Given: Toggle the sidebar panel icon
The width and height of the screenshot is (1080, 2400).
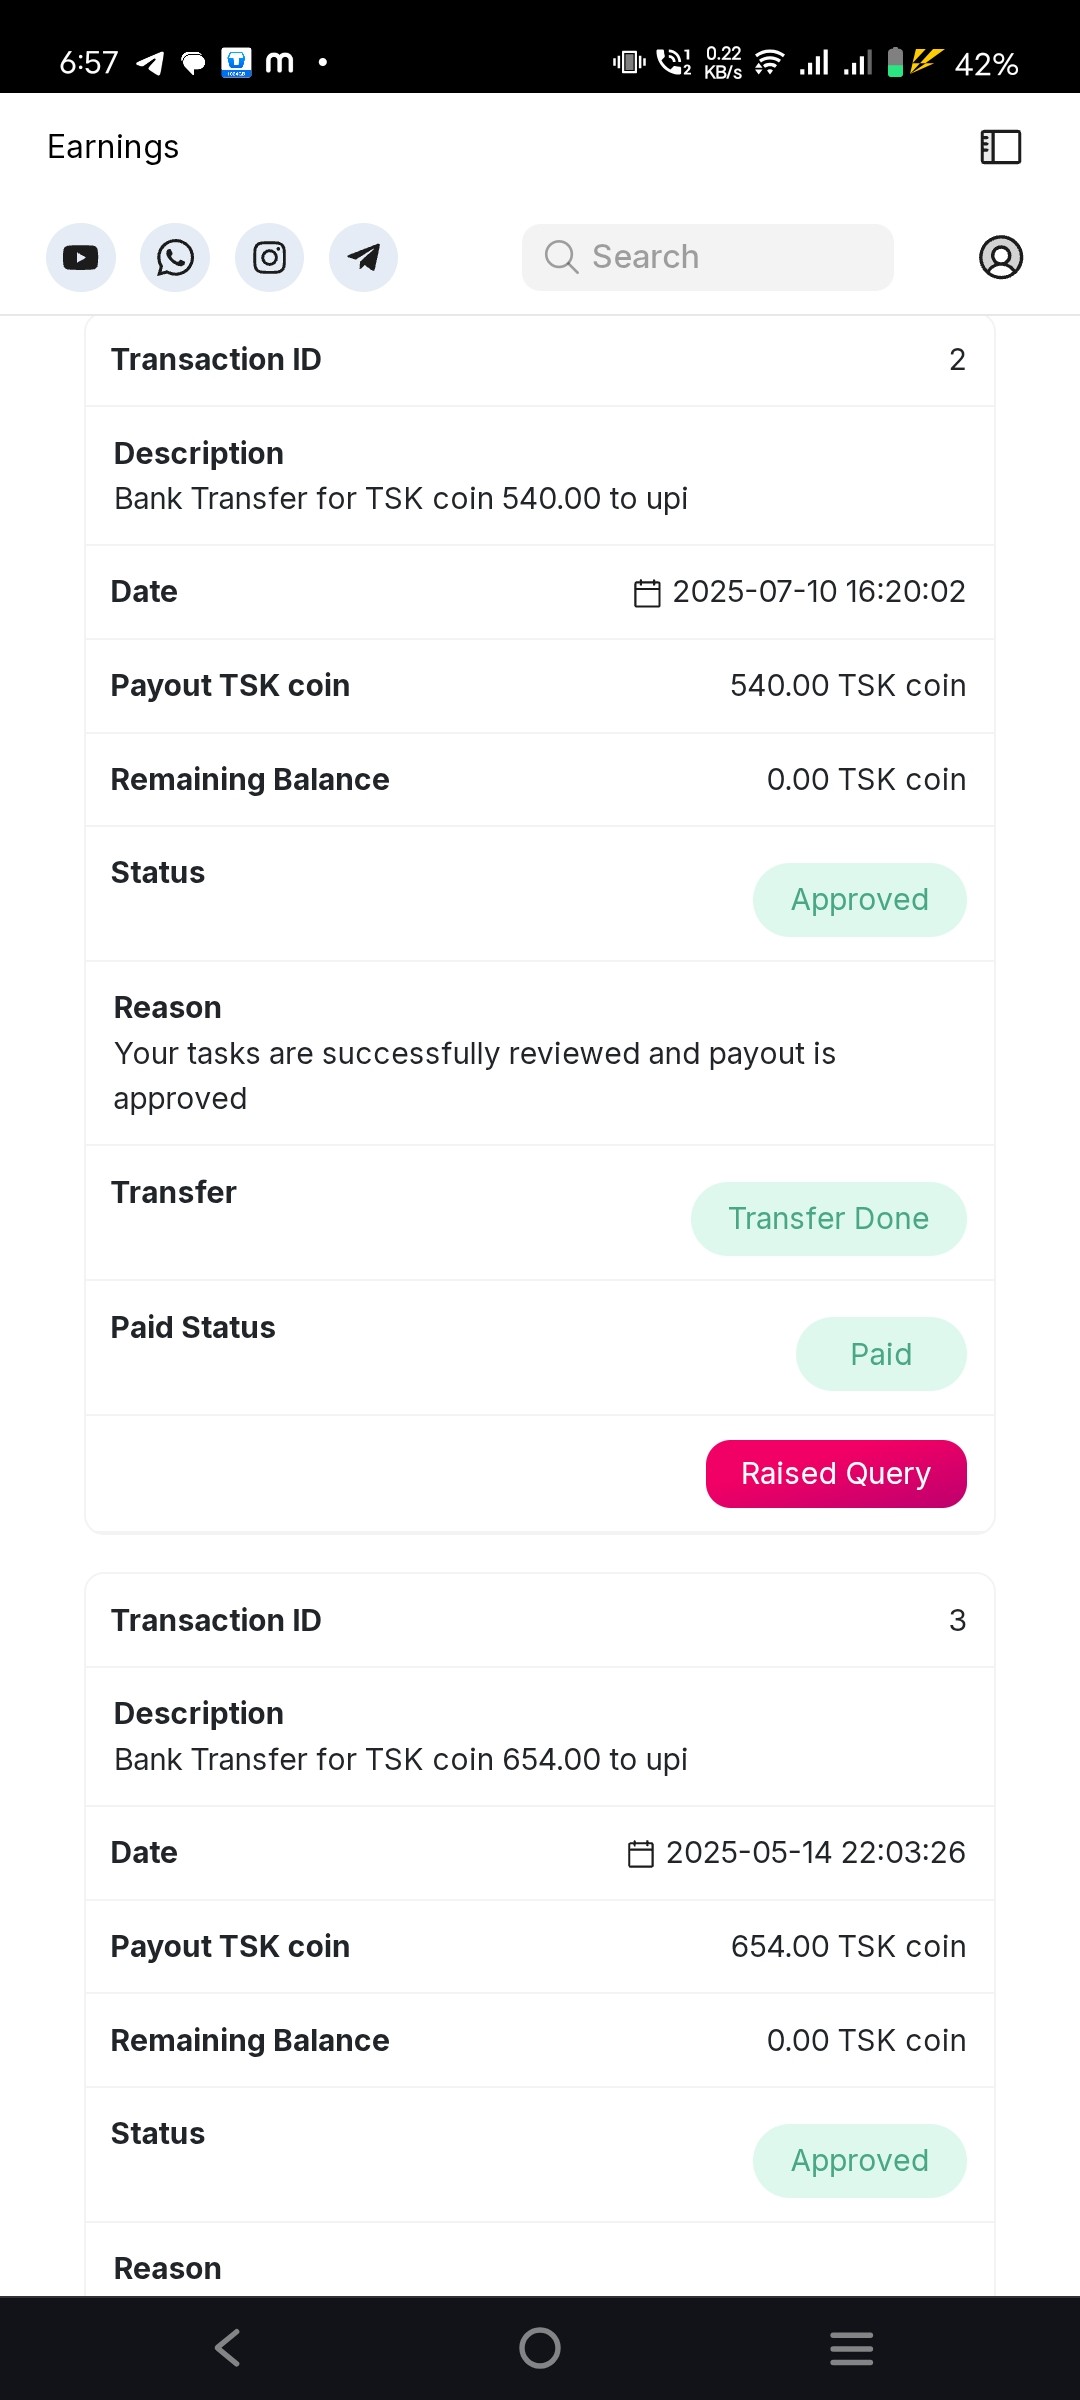Looking at the screenshot, I should [x=1000, y=147].
